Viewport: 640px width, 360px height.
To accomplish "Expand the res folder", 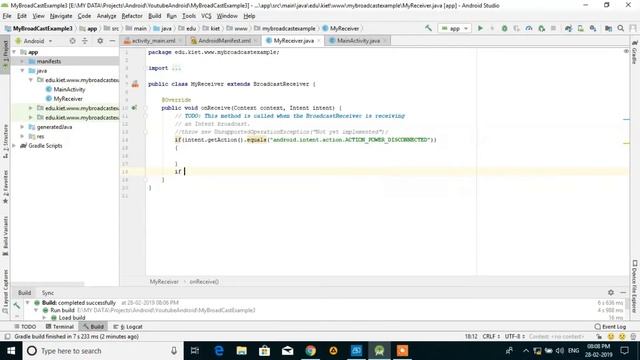I will pos(22,136).
